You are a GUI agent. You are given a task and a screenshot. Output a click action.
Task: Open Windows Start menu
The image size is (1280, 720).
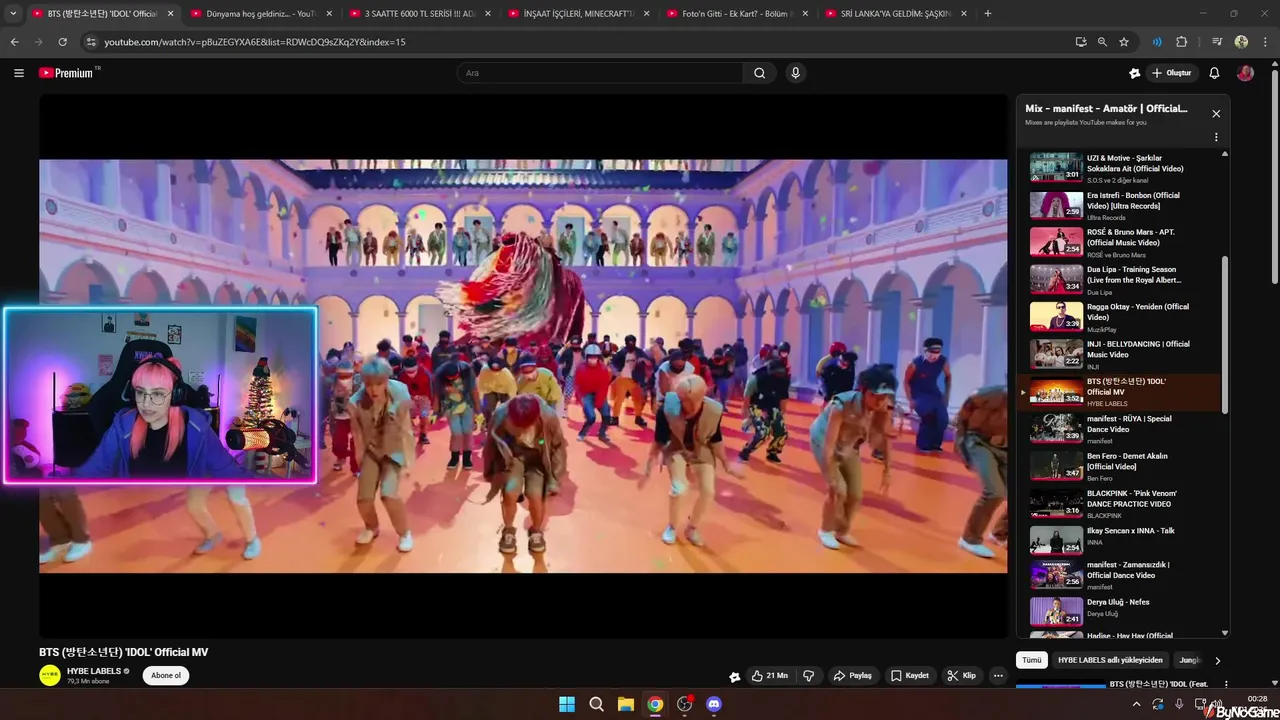point(567,704)
